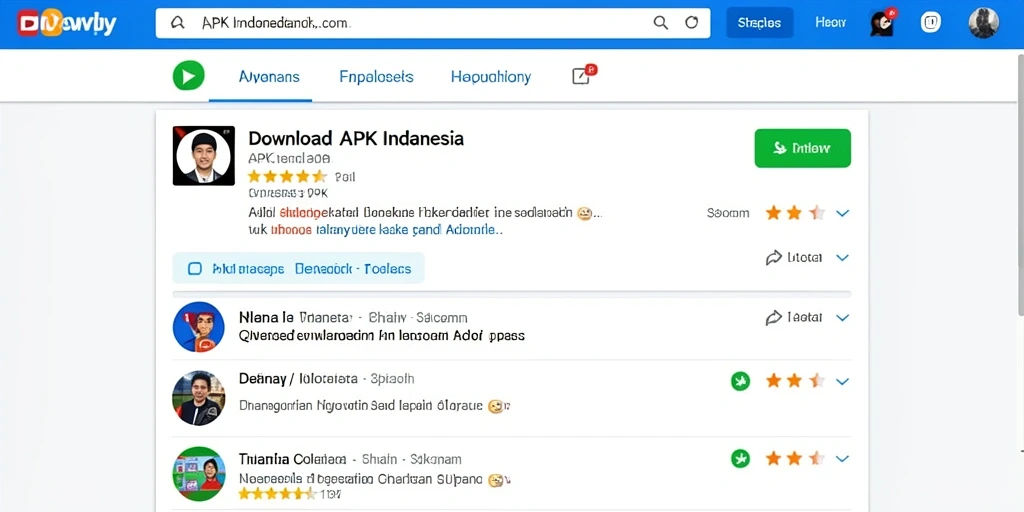Open the Heow link in the header
This screenshot has height=512, width=1024.
tap(831, 22)
